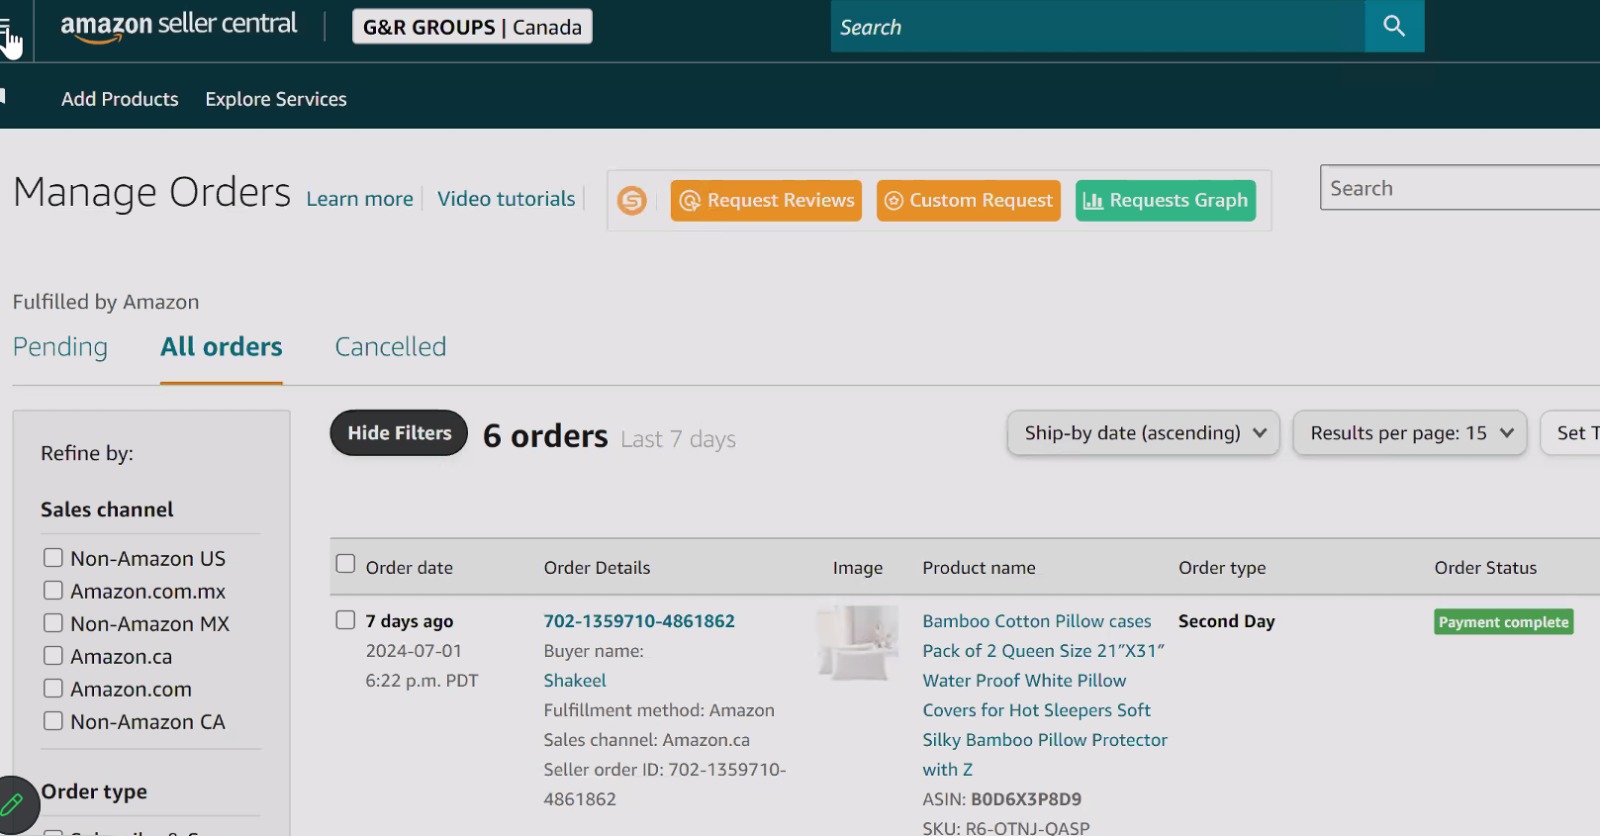
Task: Open the hamburger navigation menu
Action: point(6,30)
